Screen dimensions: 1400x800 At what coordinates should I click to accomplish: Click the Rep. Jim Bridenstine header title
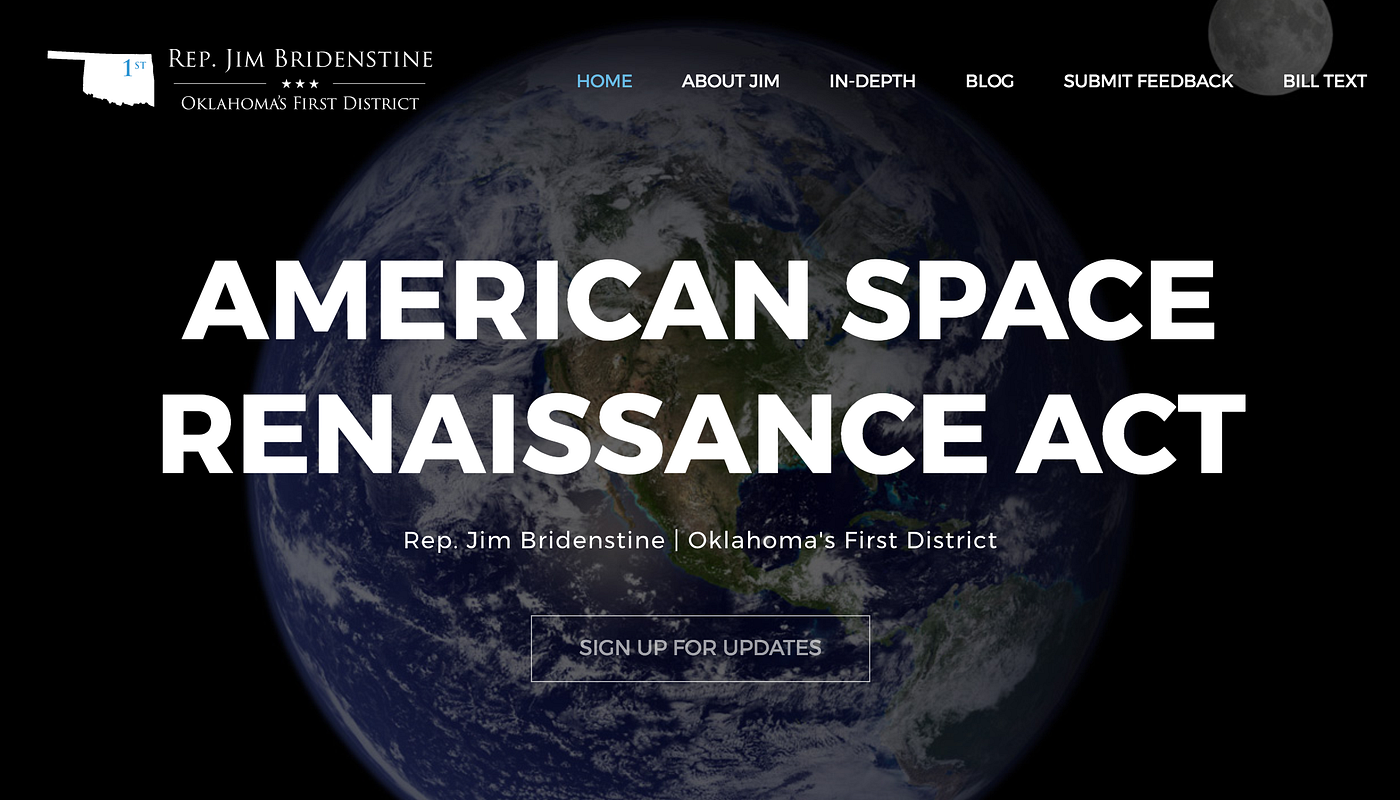pos(300,60)
